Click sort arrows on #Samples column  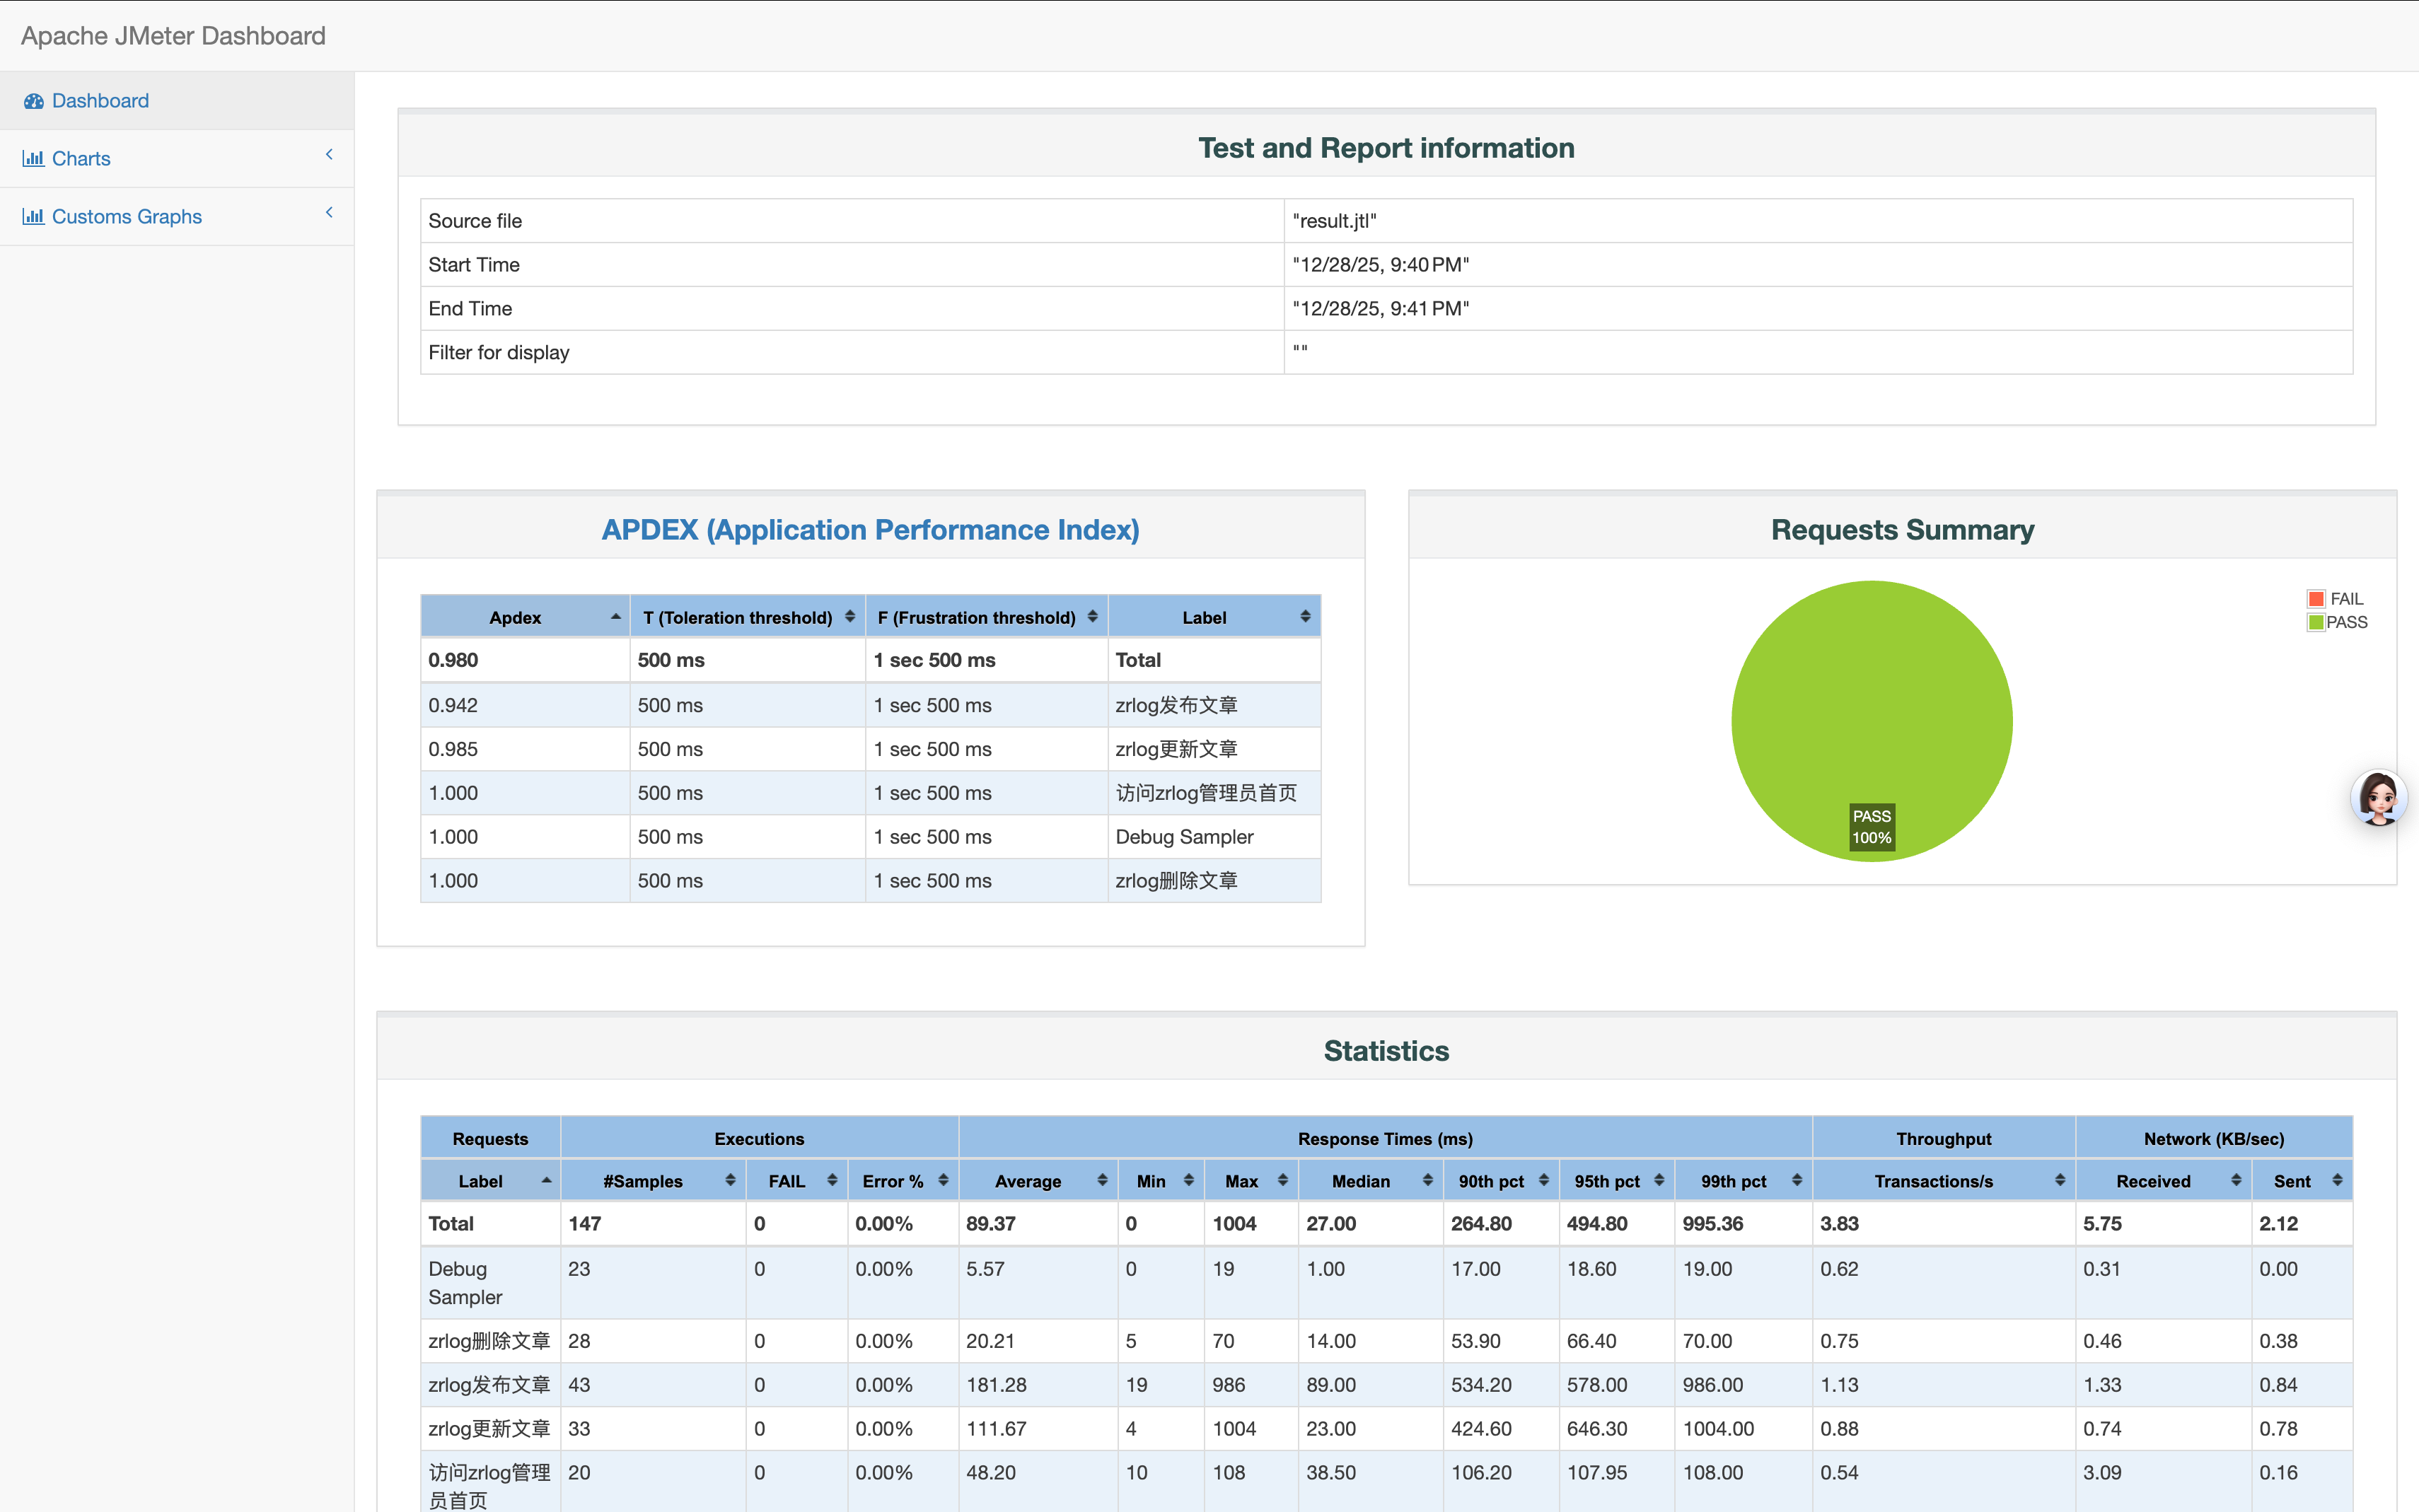(730, 1181)
